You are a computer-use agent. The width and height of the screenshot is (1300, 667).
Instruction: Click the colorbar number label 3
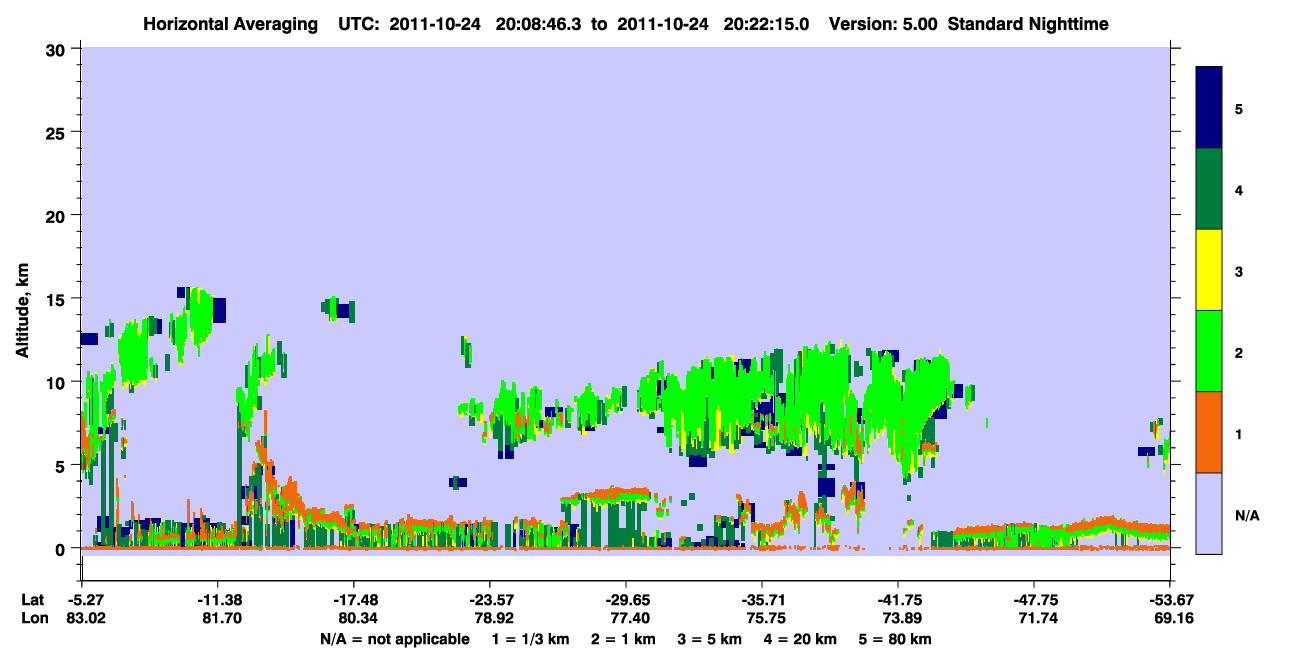click(x=1239, y=270)
